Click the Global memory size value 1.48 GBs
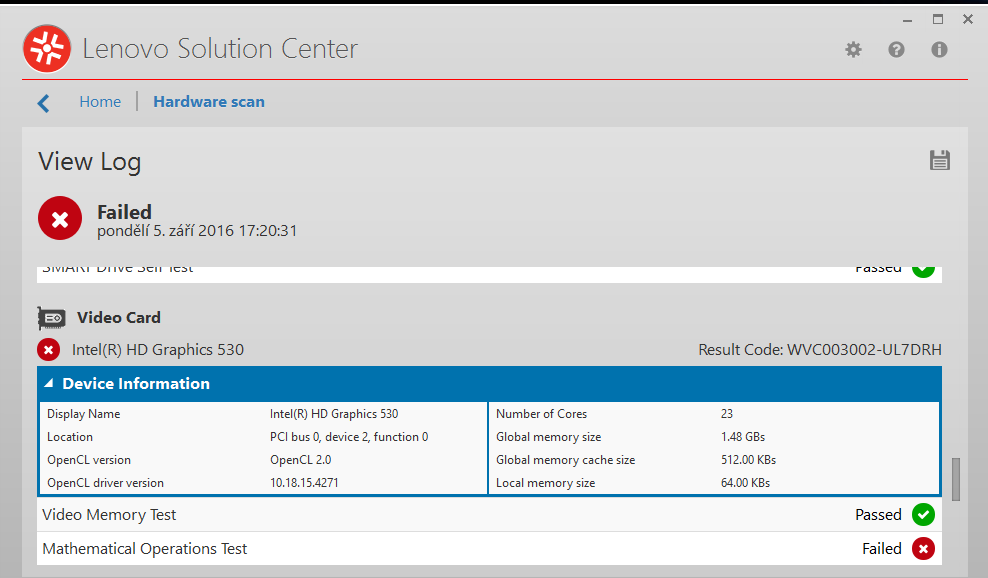The image size is (988, 578). click(743, 437)
